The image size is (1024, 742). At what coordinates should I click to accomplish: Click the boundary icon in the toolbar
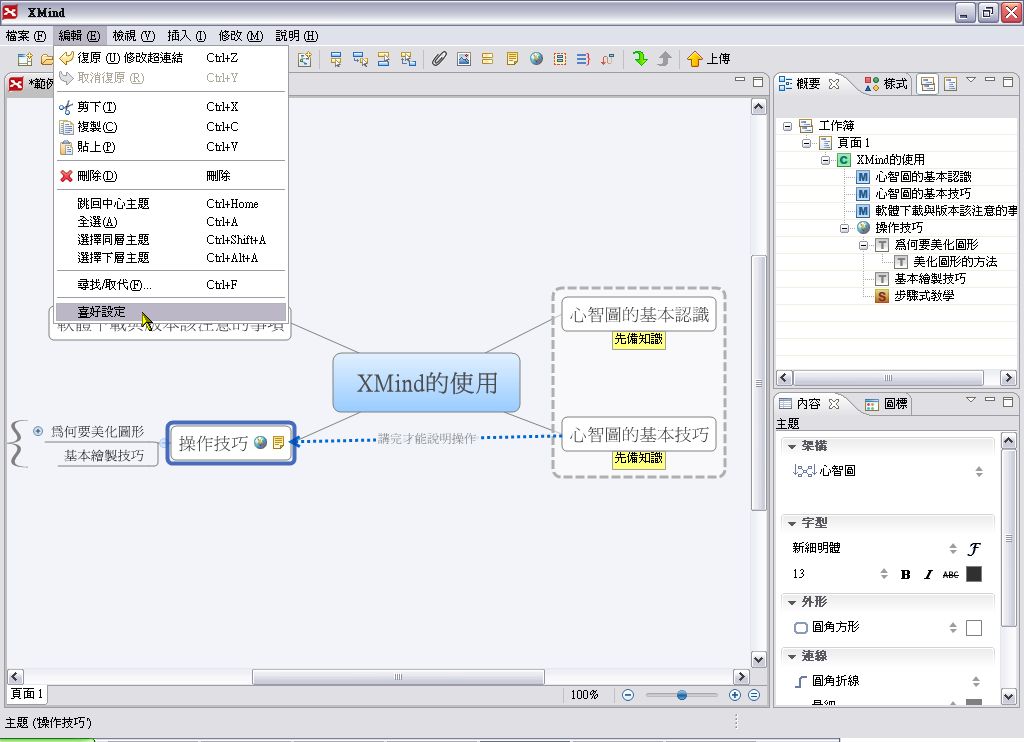pos(560,59)
